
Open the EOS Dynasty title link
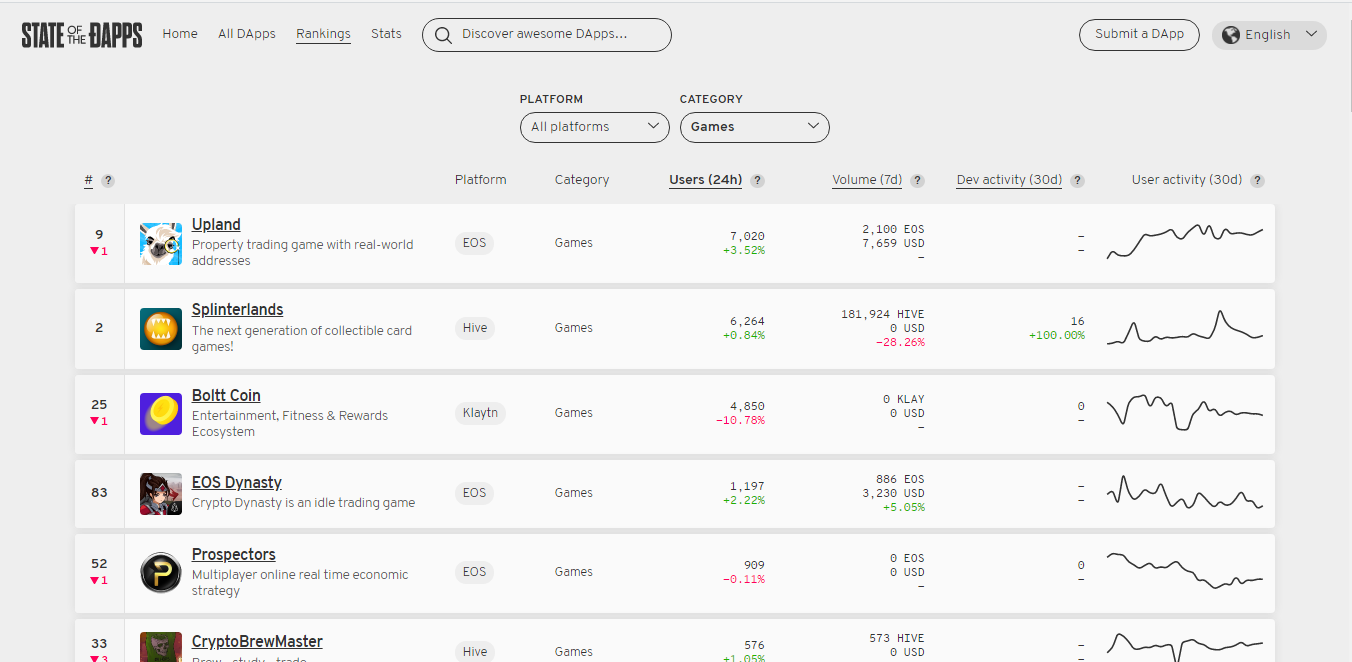[237, 483]
